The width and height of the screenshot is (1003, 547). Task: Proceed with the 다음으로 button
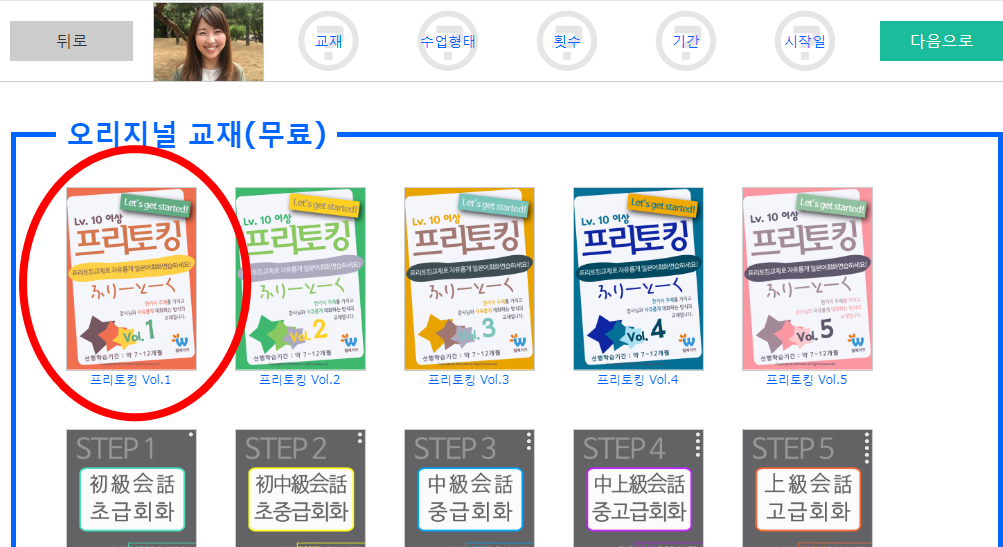click(941, 41)
